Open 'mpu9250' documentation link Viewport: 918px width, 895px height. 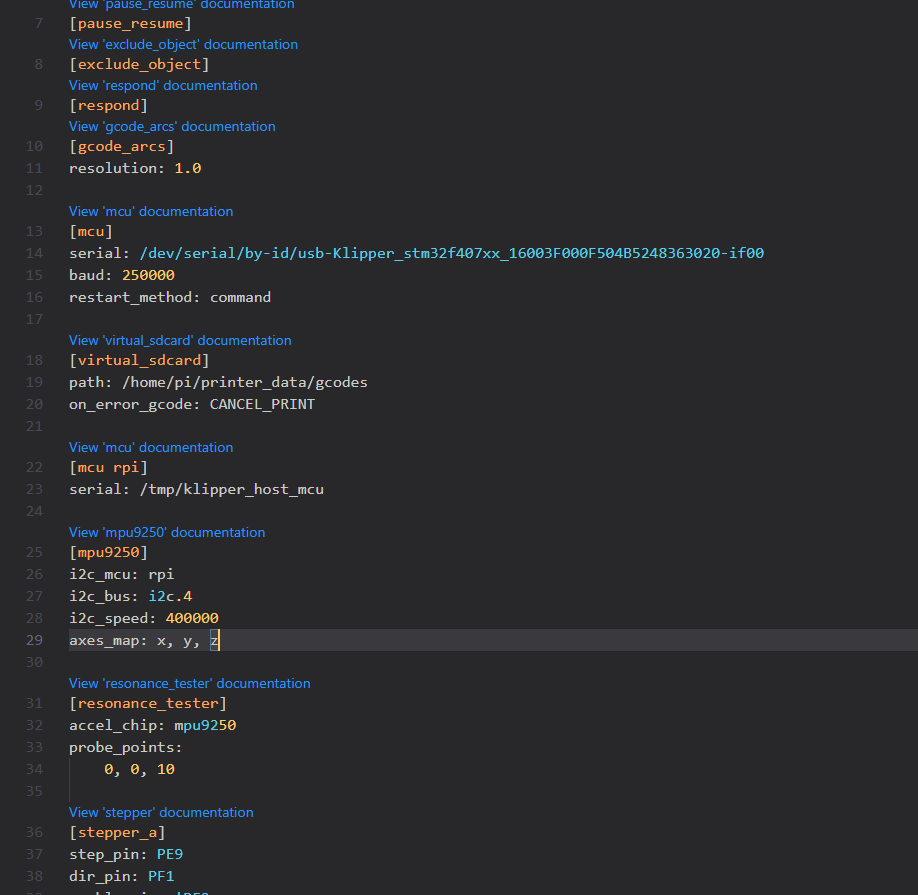pyautogui.click(x=167, y=532)
